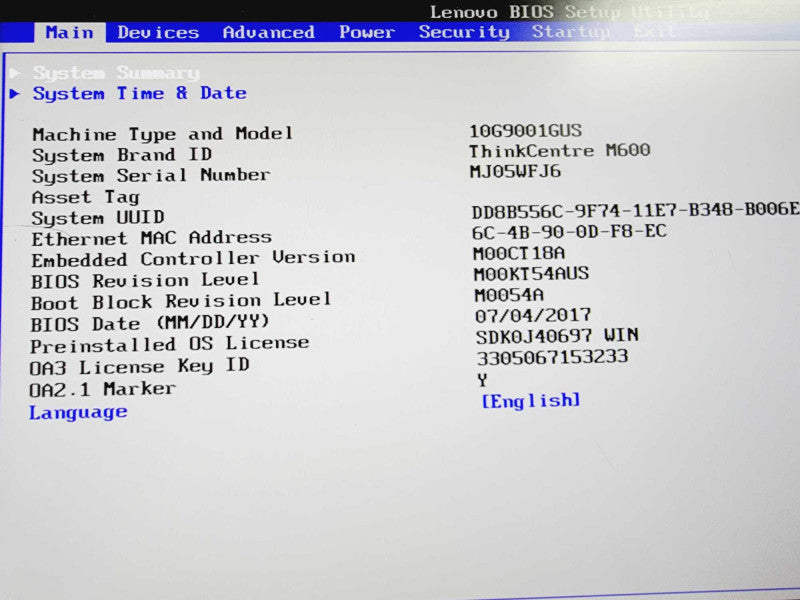
Task: Click System Brand ID label
Action: tap(122, 155)
